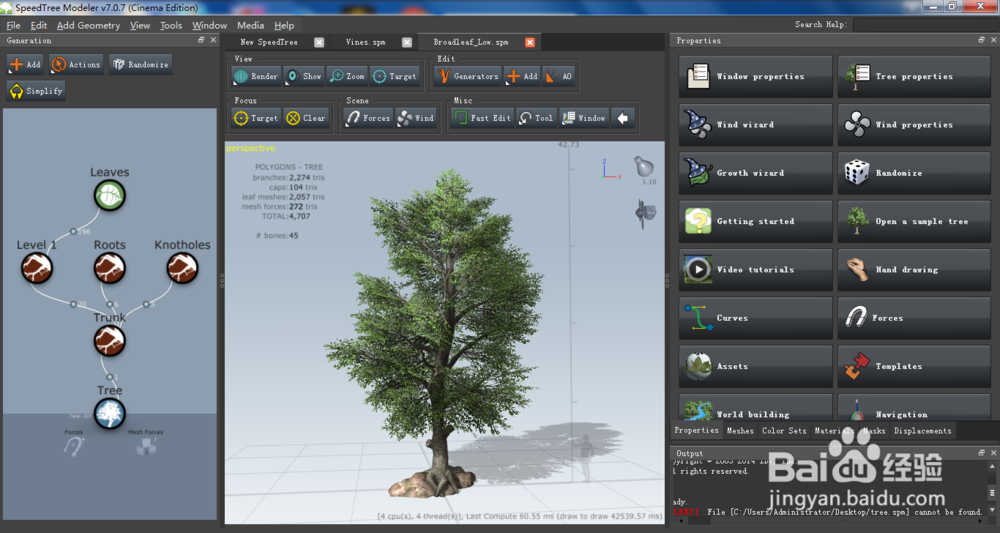Click the XYZ axis gizmo in the viewport
Viewport: 1000px width, 533px height.
pos(610,169)
